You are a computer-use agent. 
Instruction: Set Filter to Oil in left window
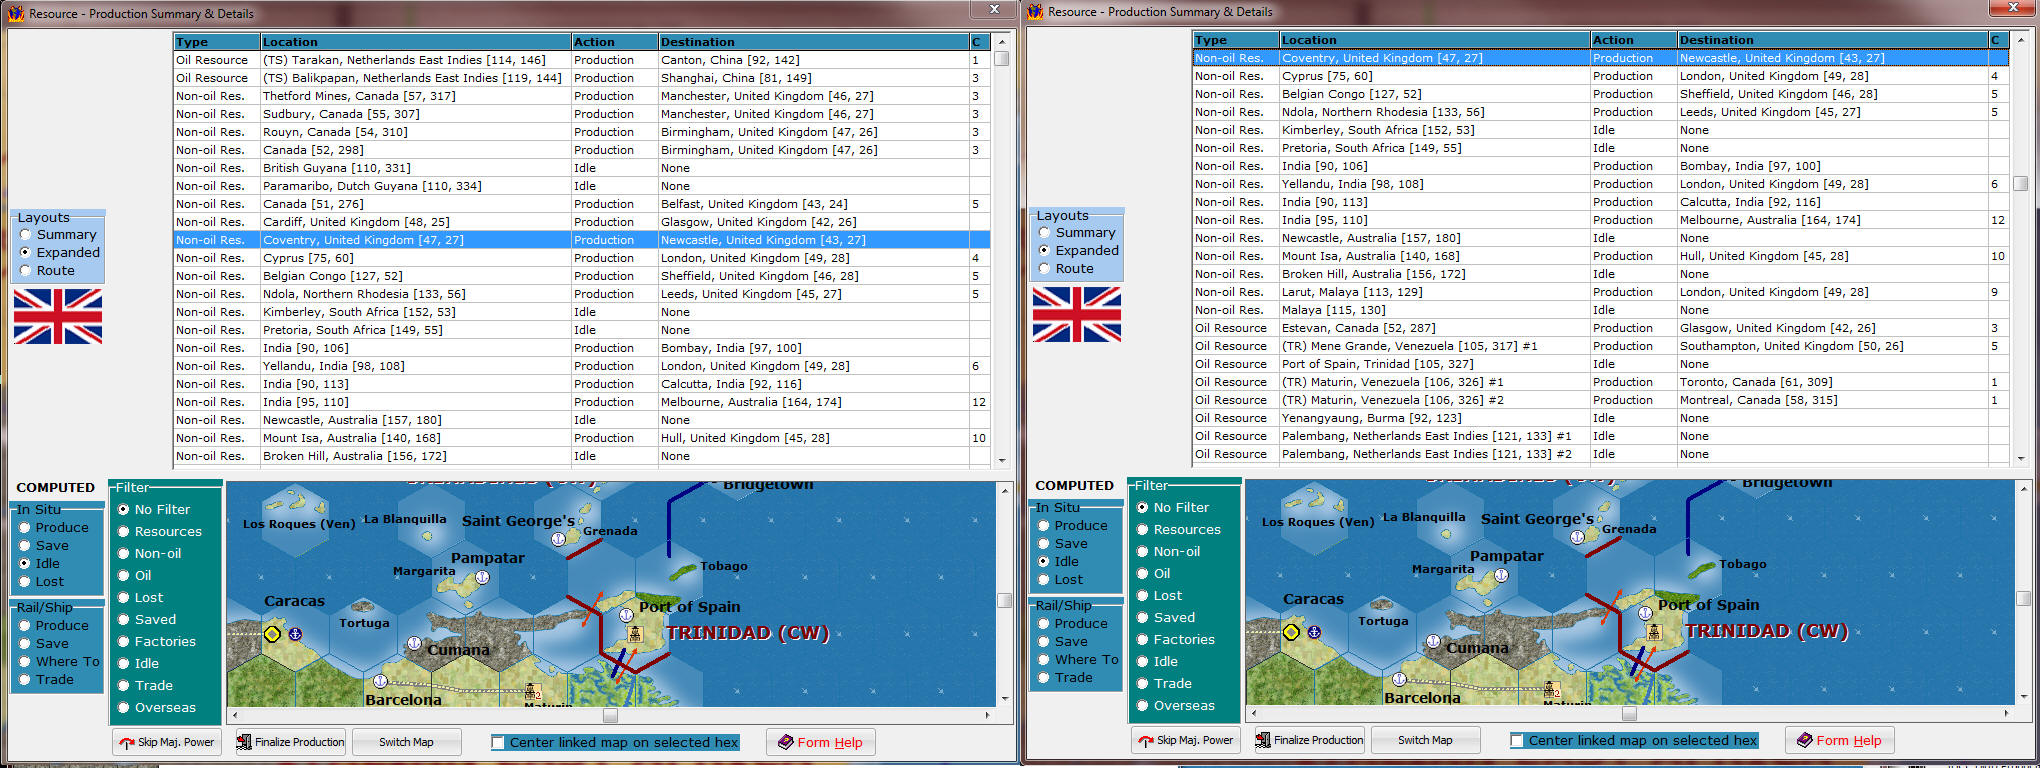[x=124, y=576]
